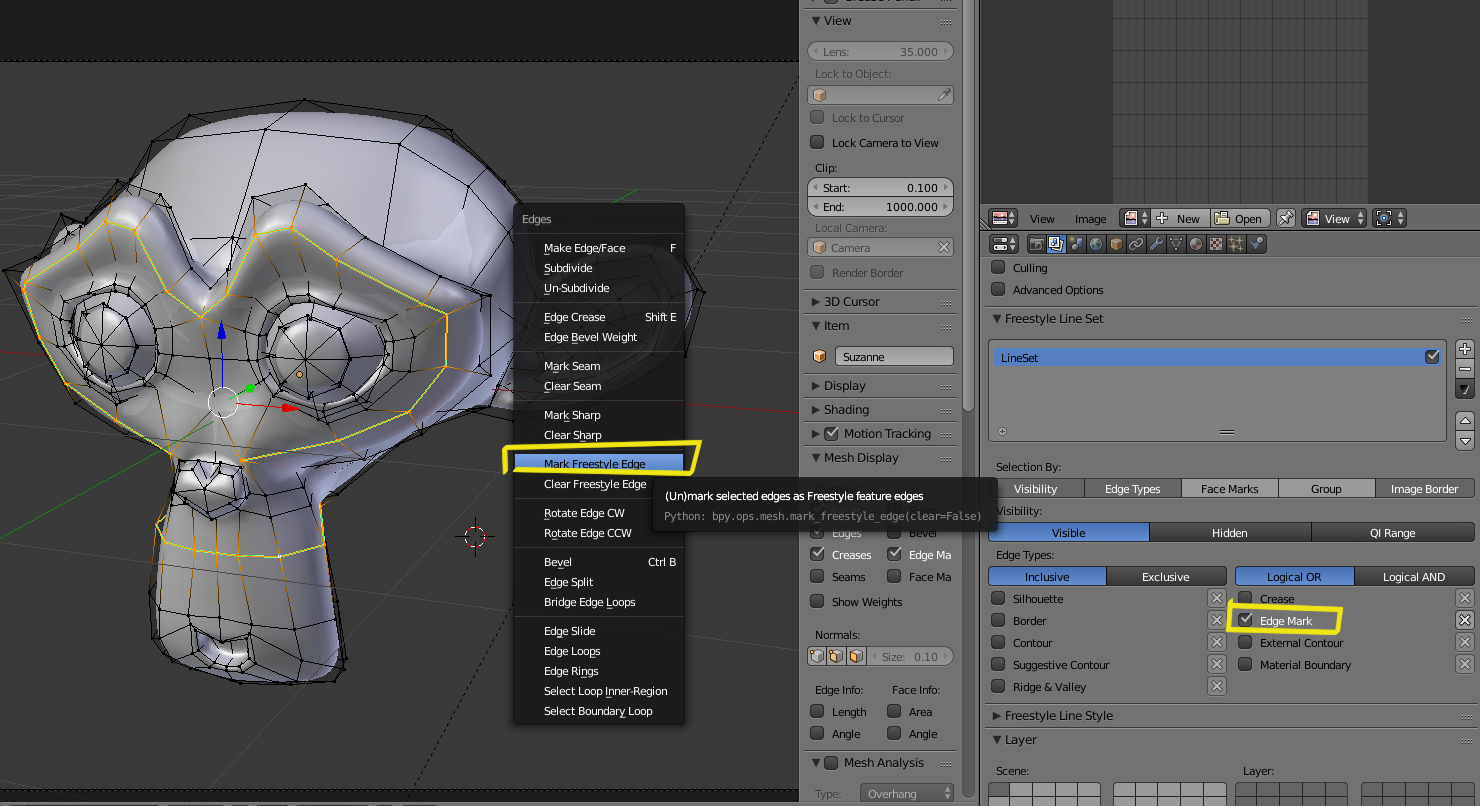Choose Mark Freestyle Edge from Edges menu
Screen dimensions: 1480x806
595,464
